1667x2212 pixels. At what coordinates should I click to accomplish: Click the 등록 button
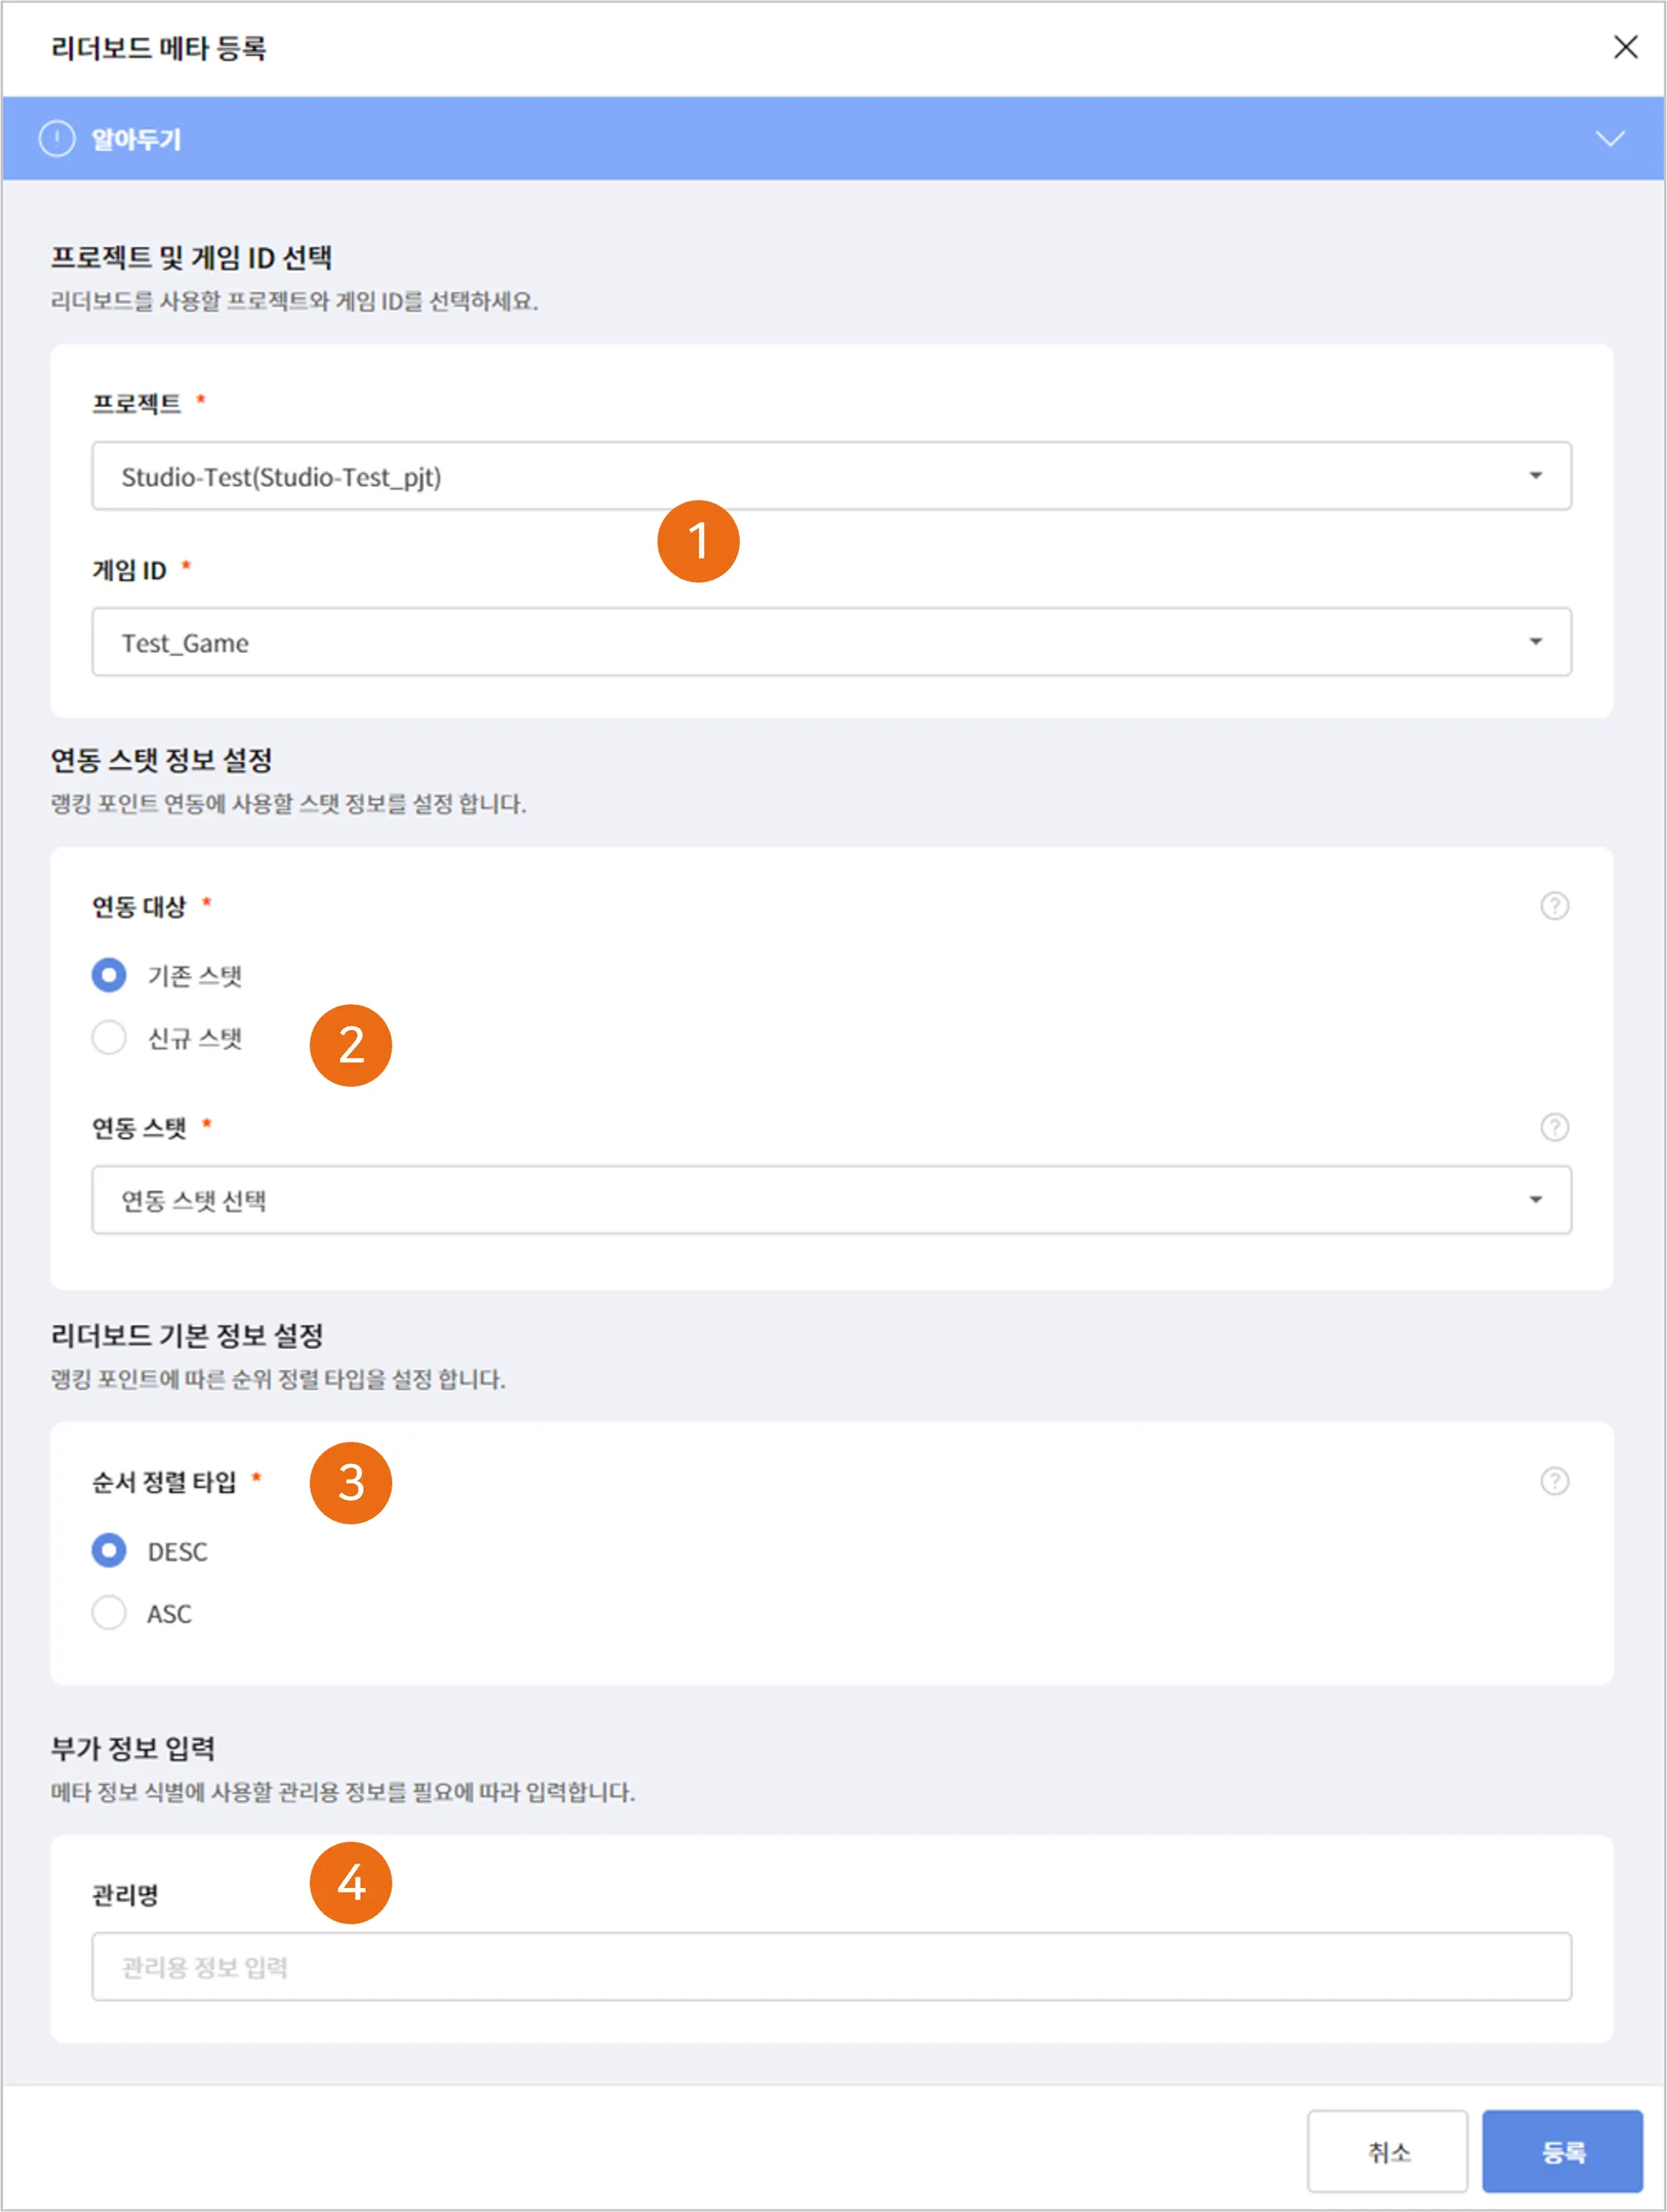[1562, 2152]
